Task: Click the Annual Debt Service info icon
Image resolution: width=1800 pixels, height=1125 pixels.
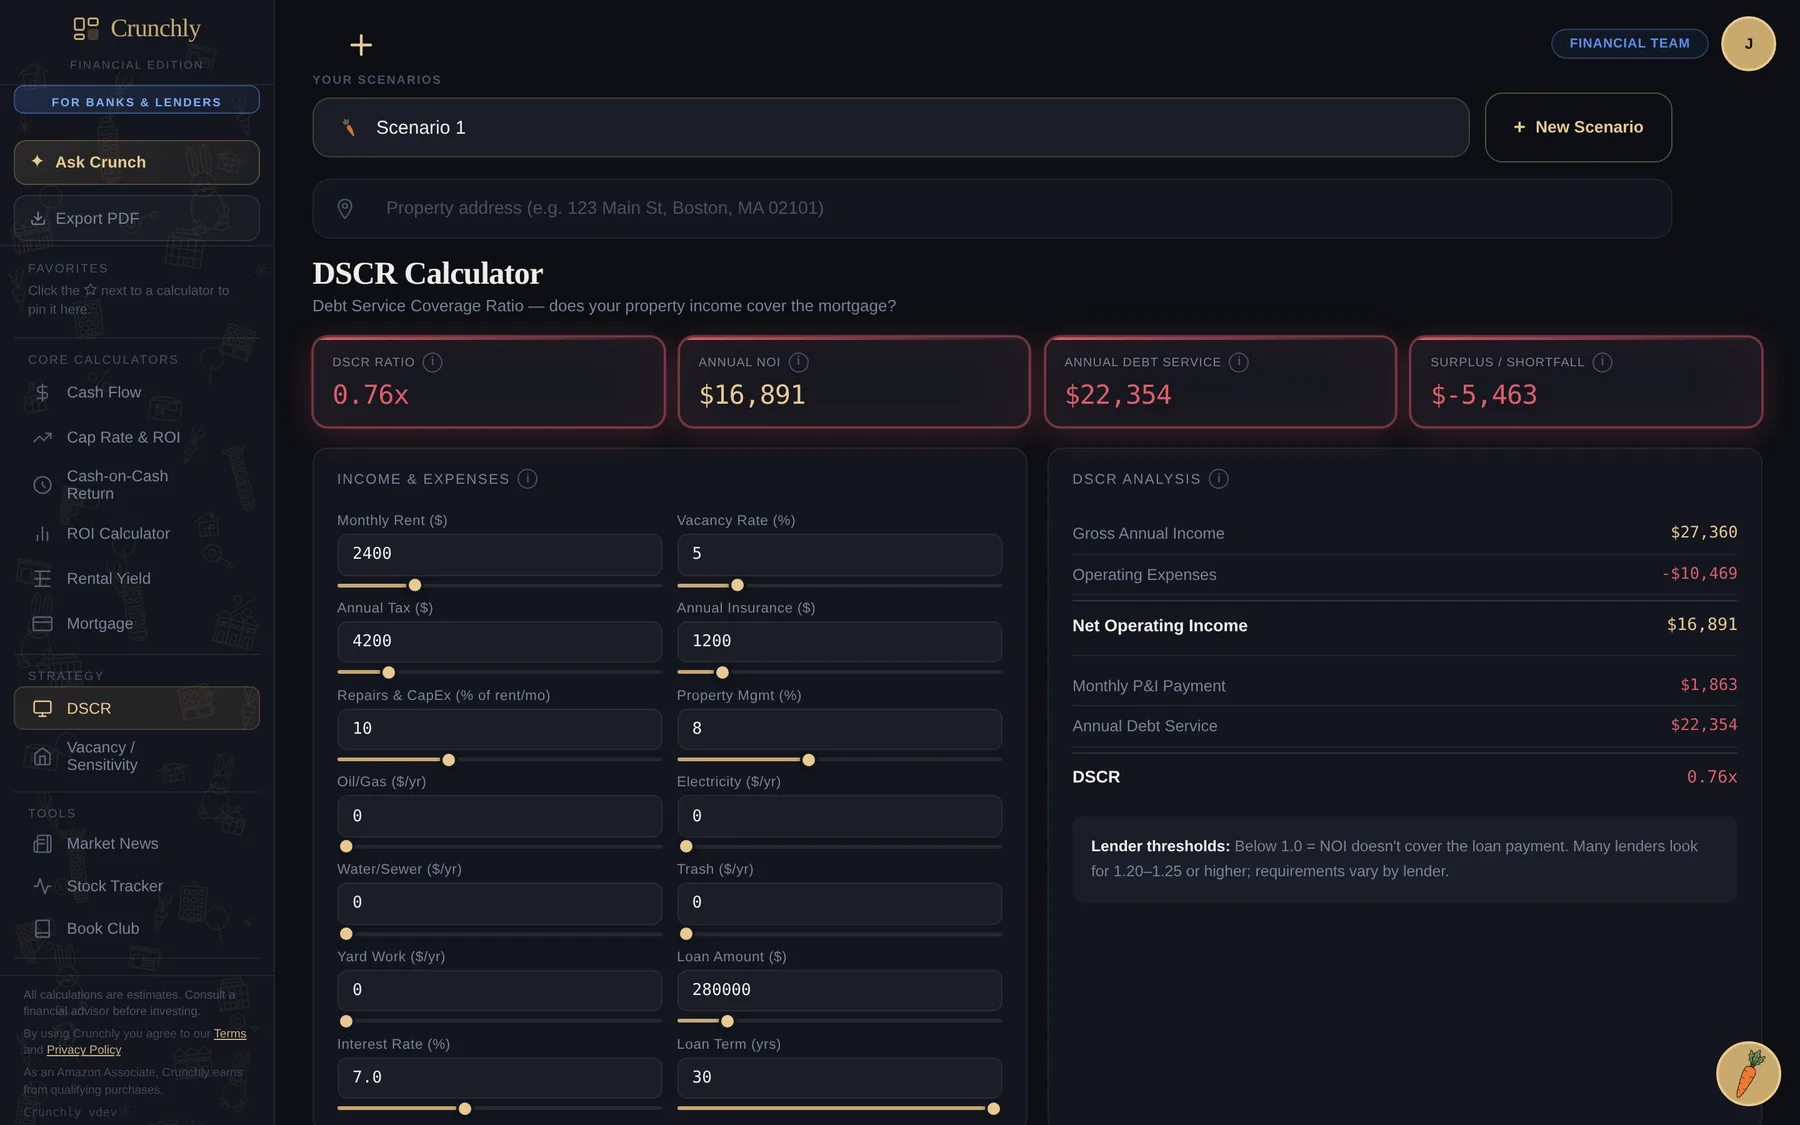Action: [x=1238, y=362]
